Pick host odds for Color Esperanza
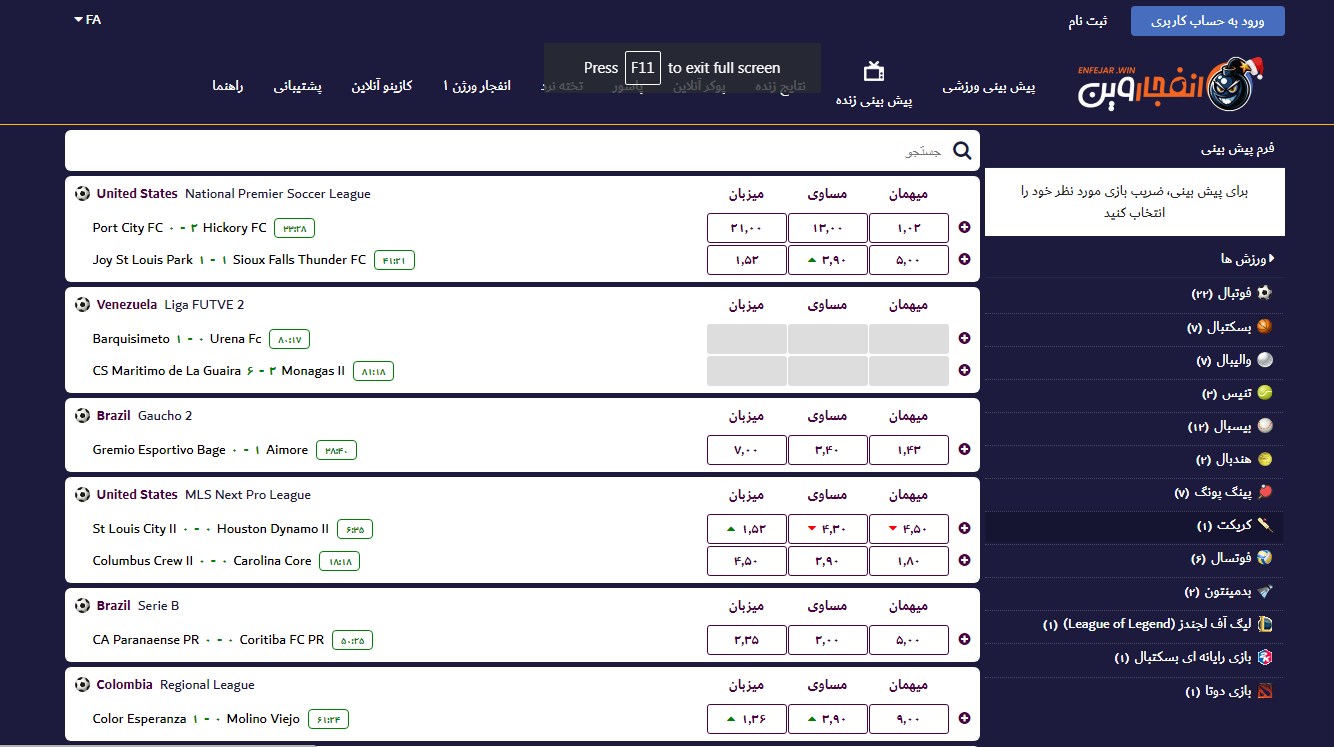The image size is (1334, 747). pyautogui.click(x=746, y=719)
